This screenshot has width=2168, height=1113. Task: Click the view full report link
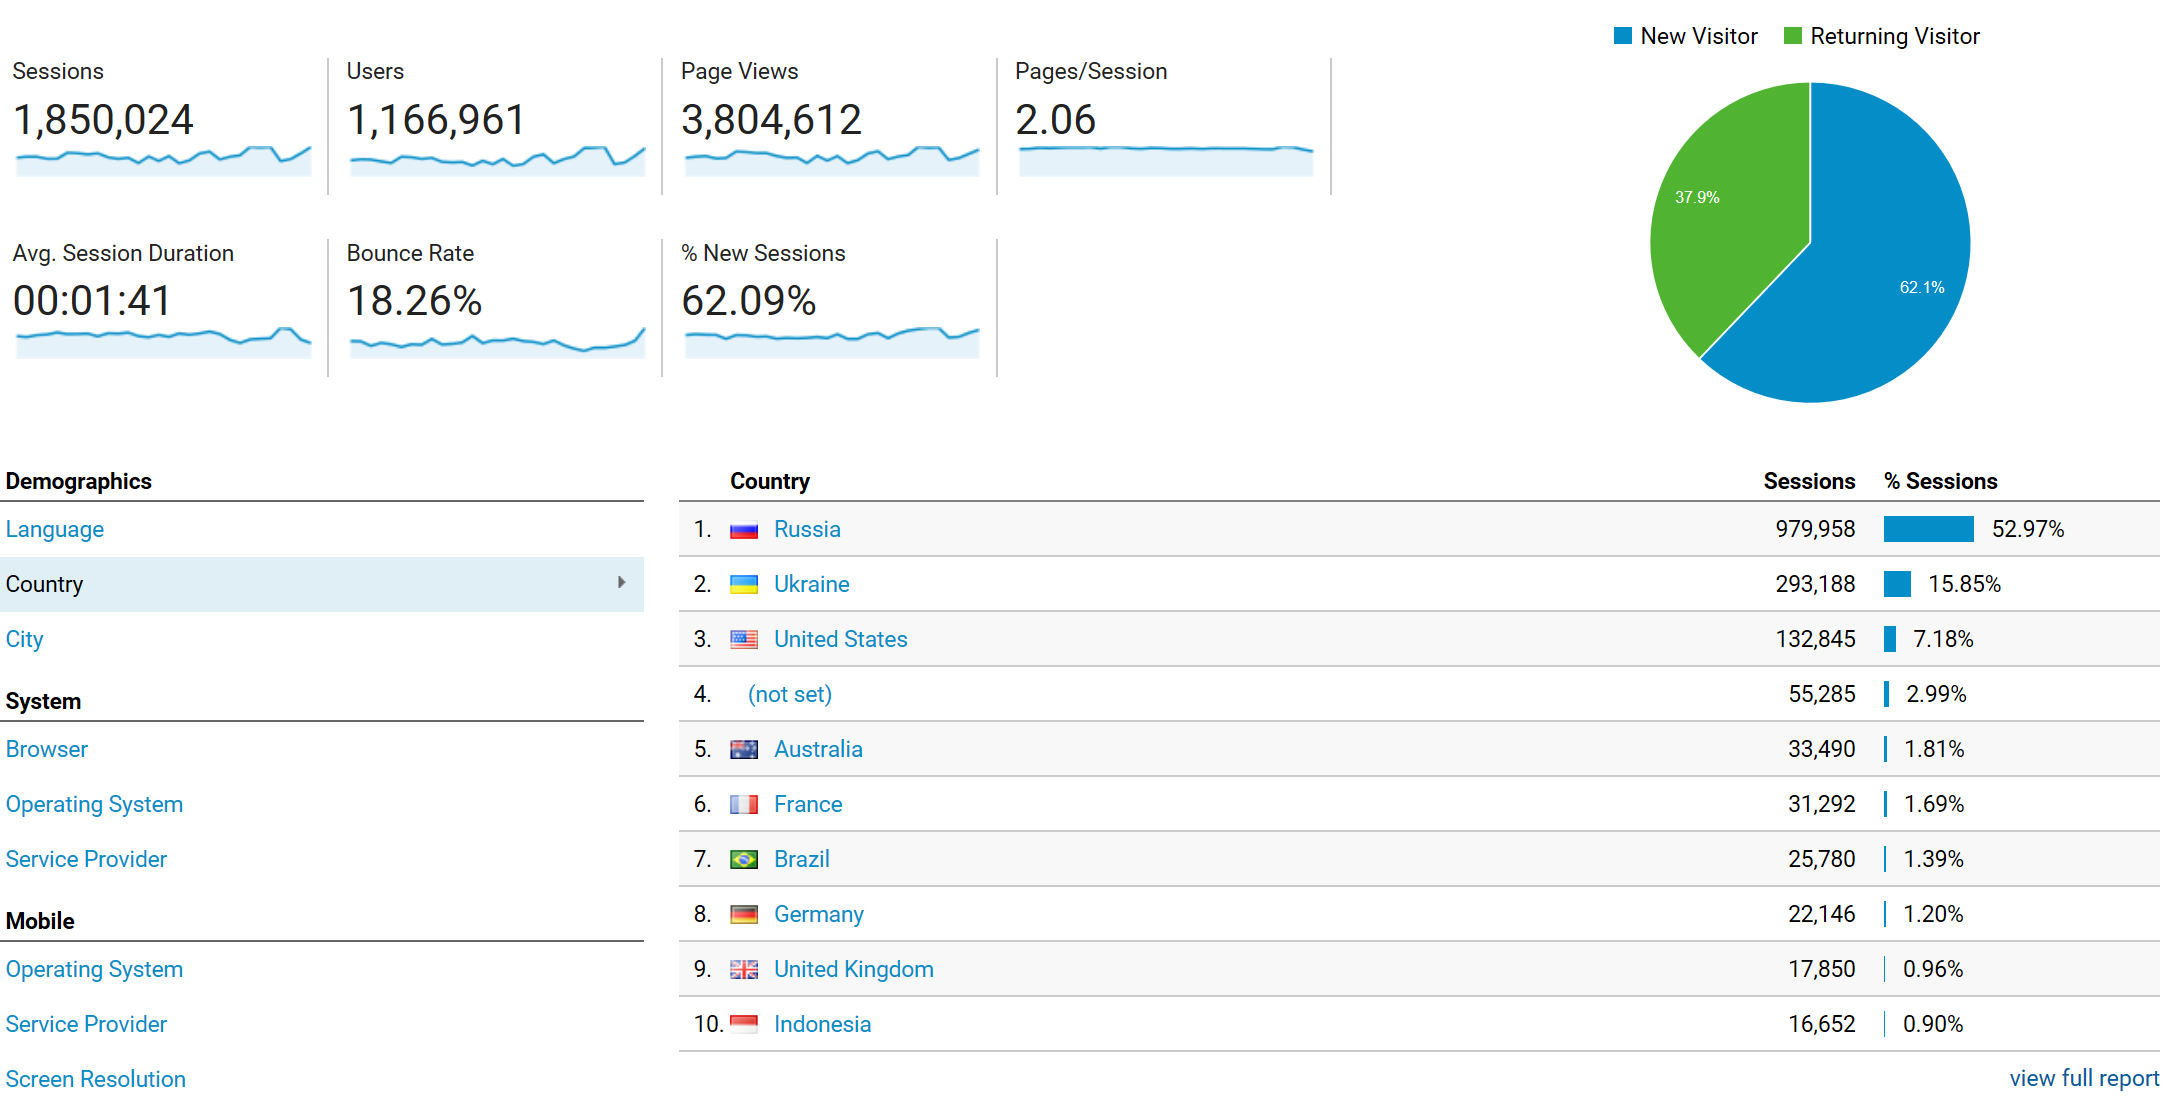coord(2083,1078)
